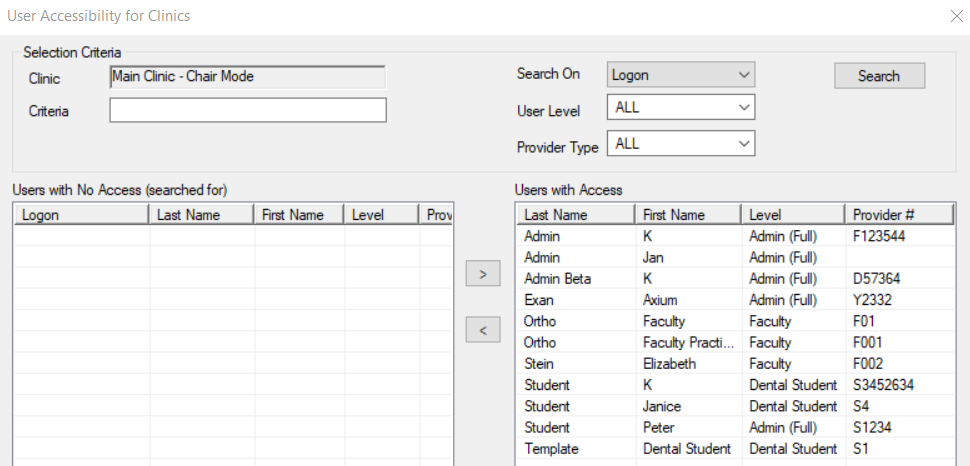
Task: Expand the User Level dropdown
Action: (681, 107)
